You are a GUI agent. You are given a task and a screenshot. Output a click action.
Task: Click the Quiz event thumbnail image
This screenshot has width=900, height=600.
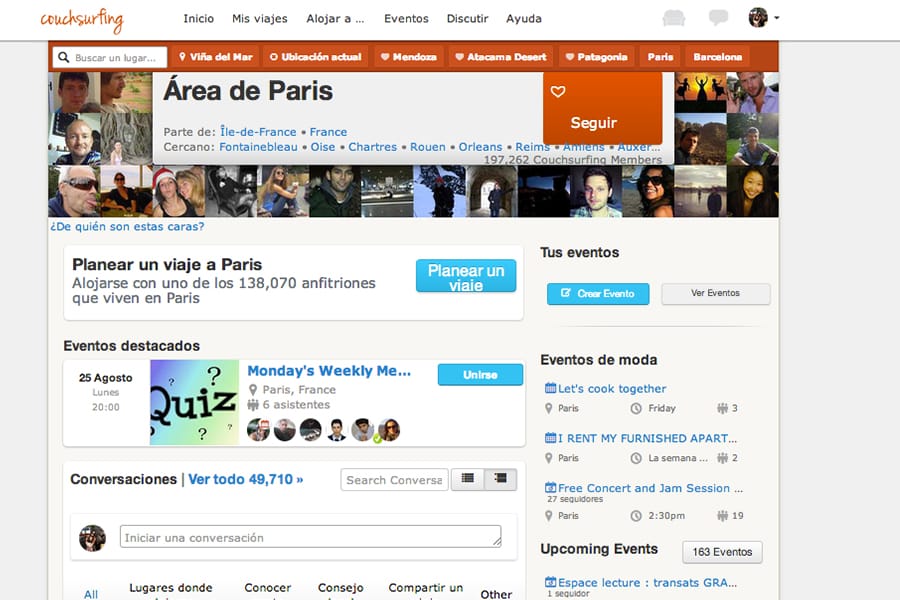(195, 402)
